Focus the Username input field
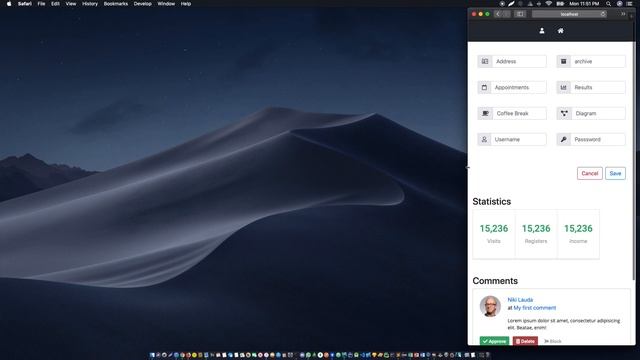 pyautogui.click(x=518, y=139)
